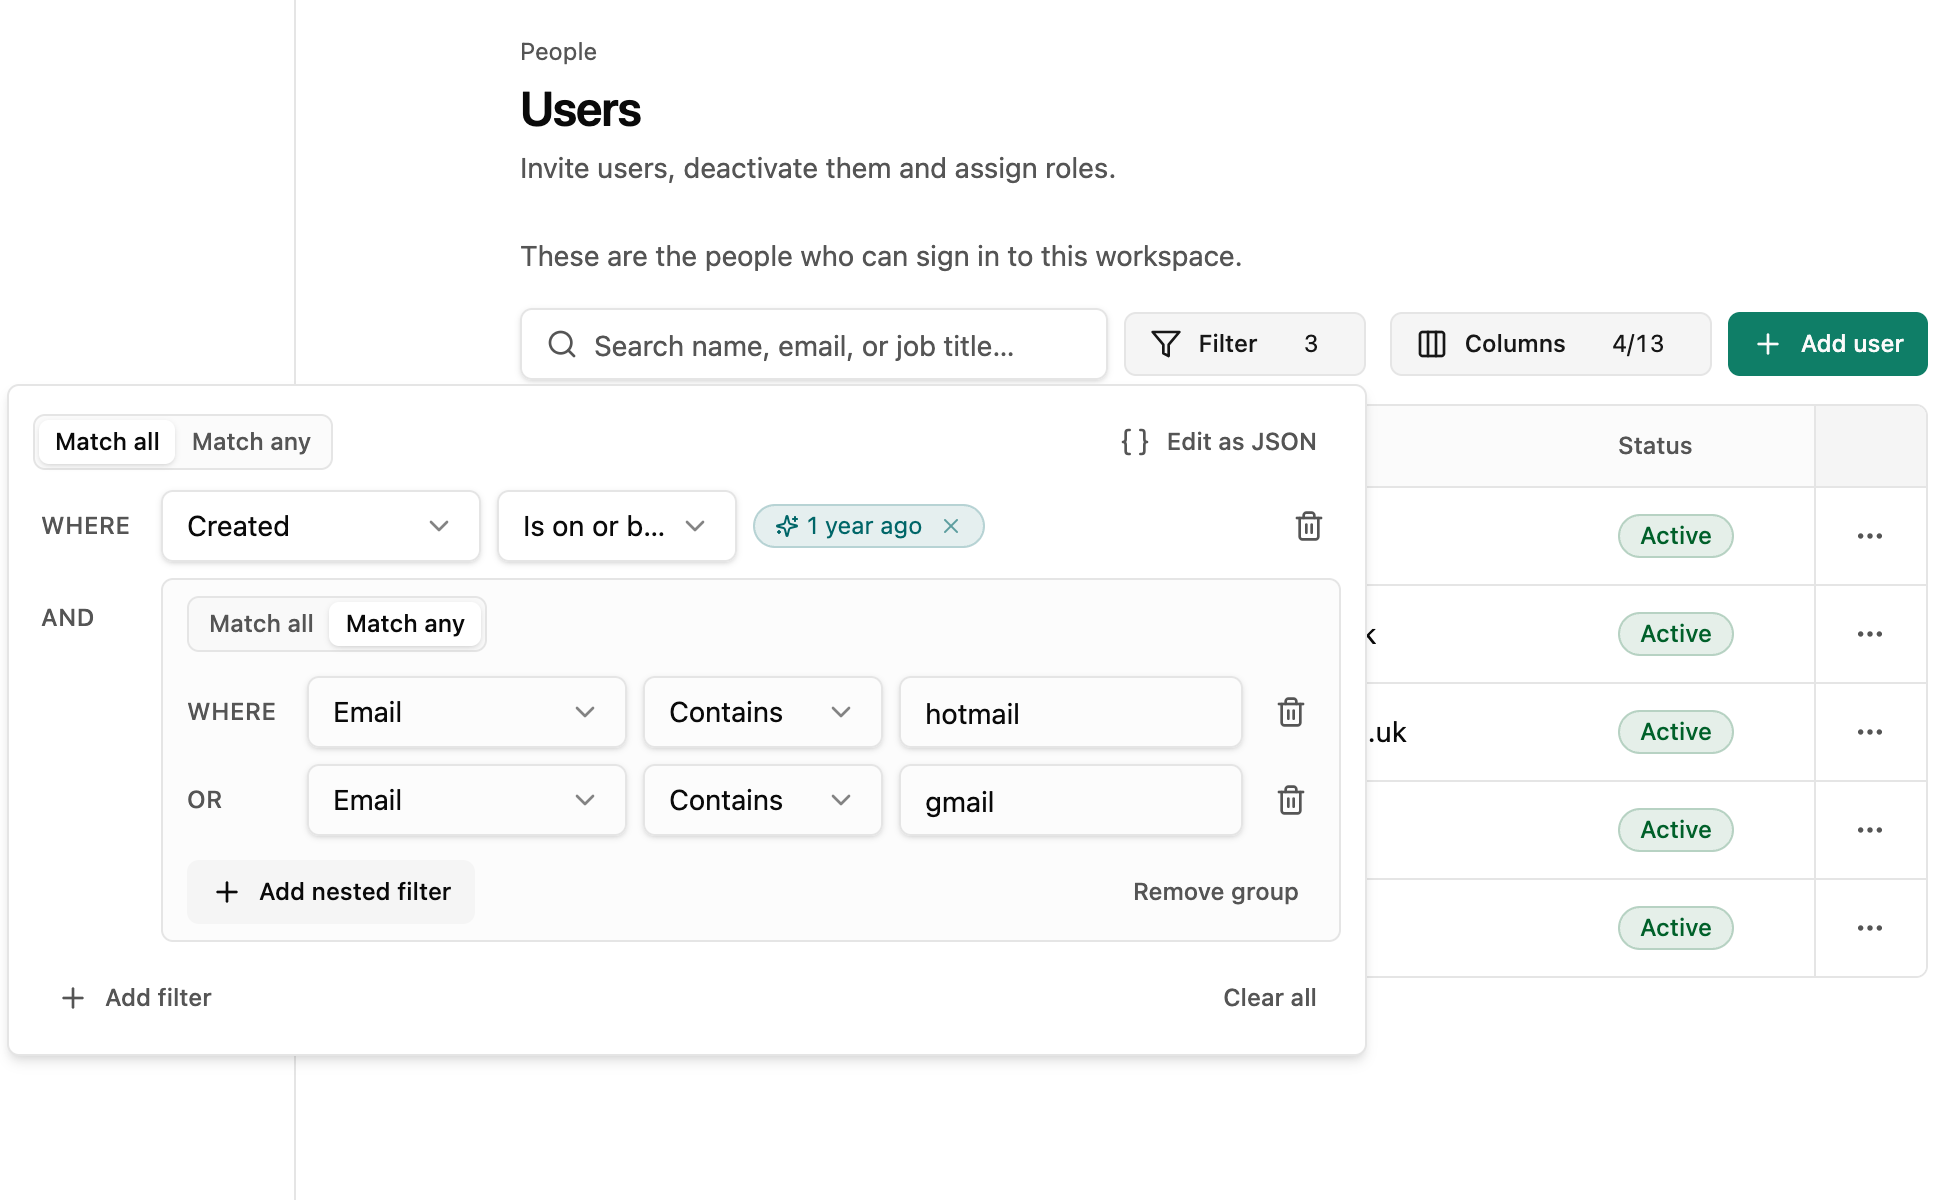
Task: Click the Add filter button
Action: (x=137, y=998)
